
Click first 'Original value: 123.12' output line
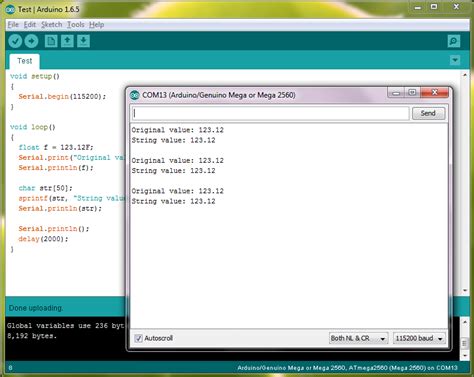(x=177, y=130)
